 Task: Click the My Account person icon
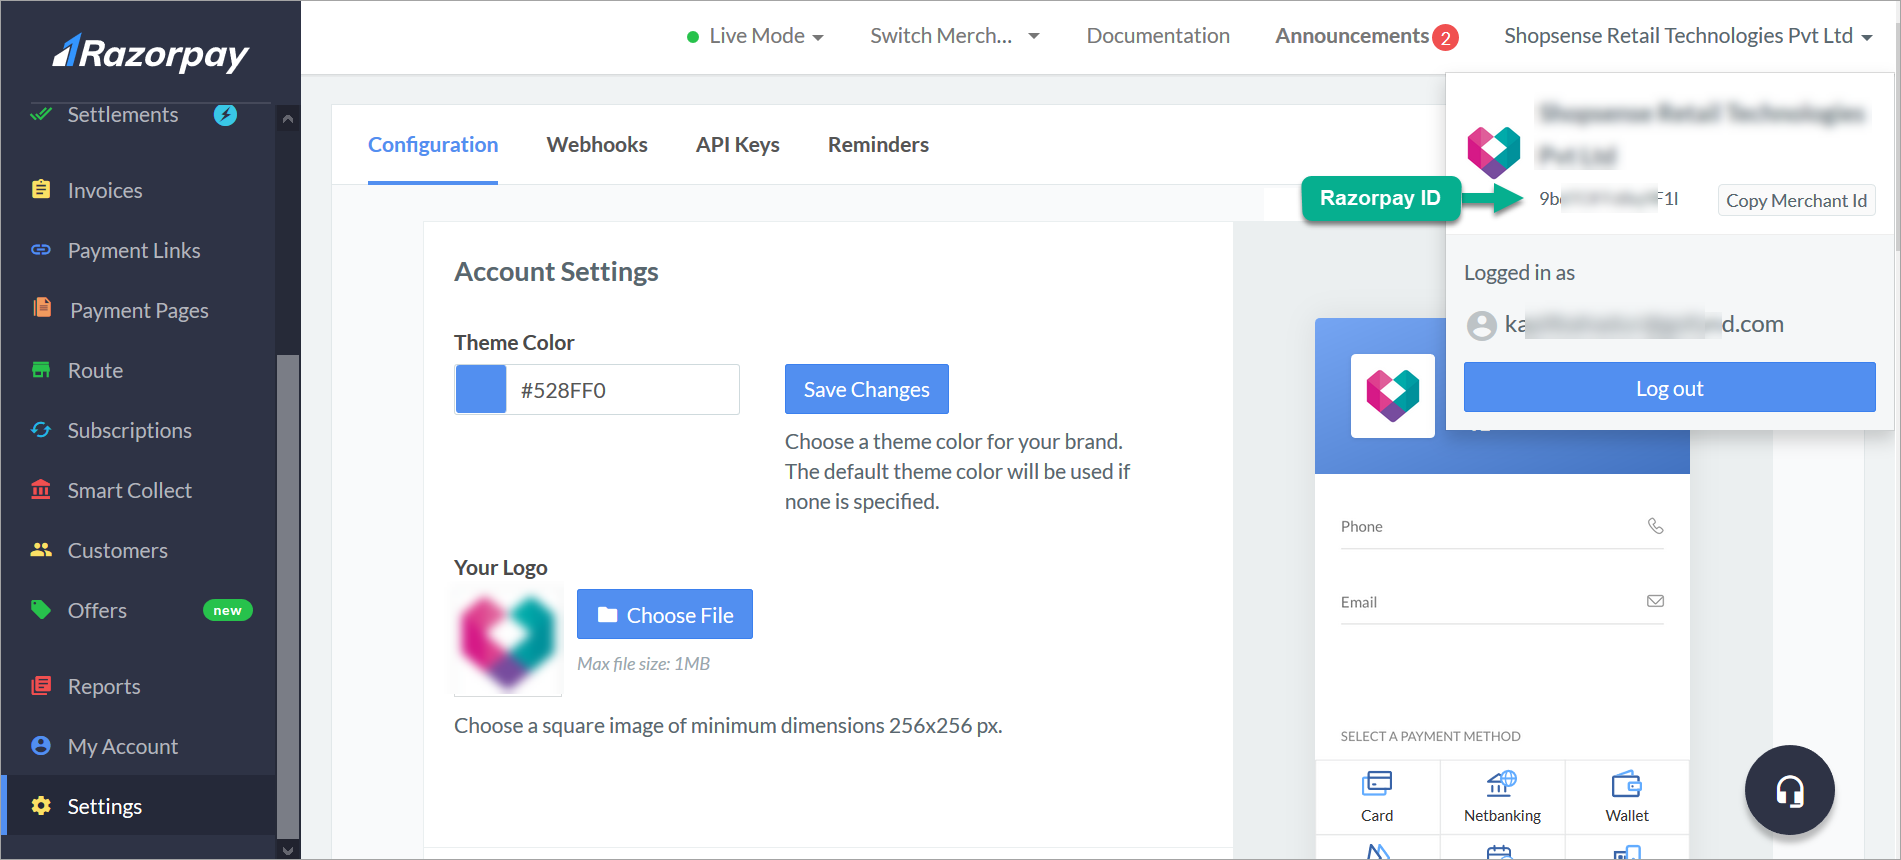(x=41, y=746)
